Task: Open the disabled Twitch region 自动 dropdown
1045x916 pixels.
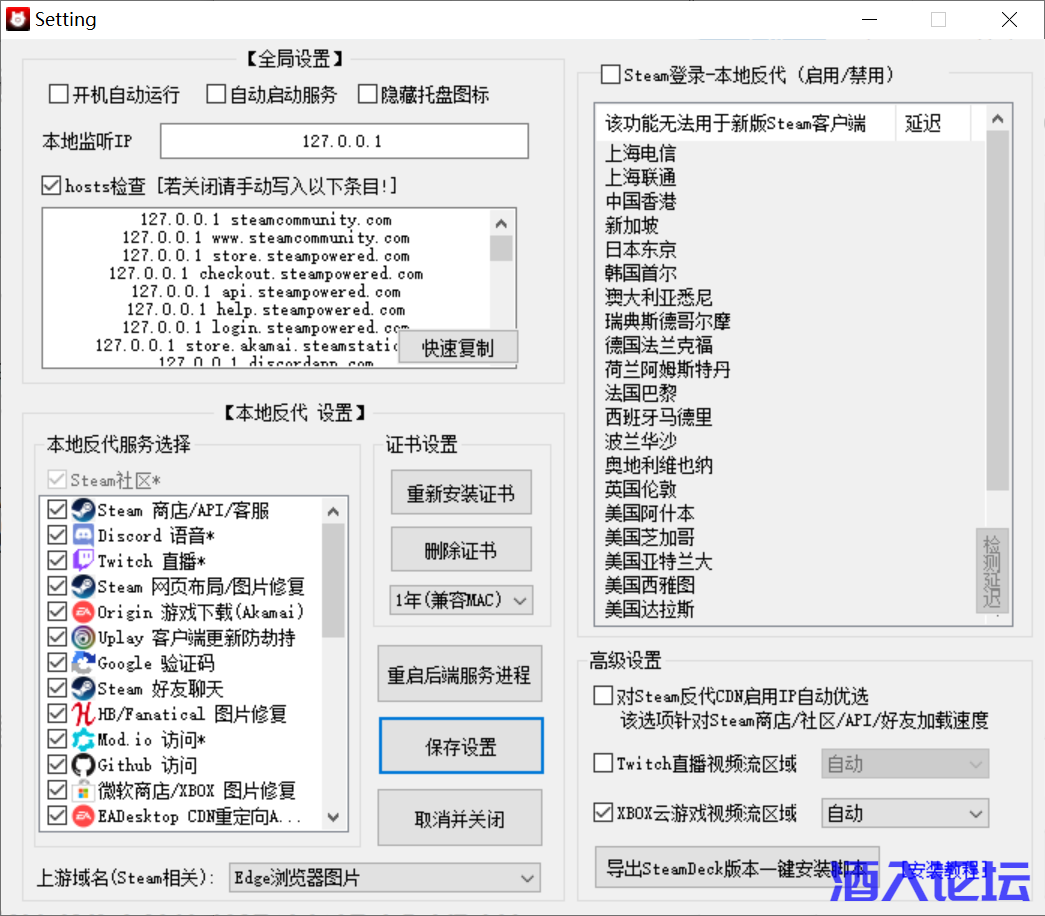Action: (x=905, y=764)
